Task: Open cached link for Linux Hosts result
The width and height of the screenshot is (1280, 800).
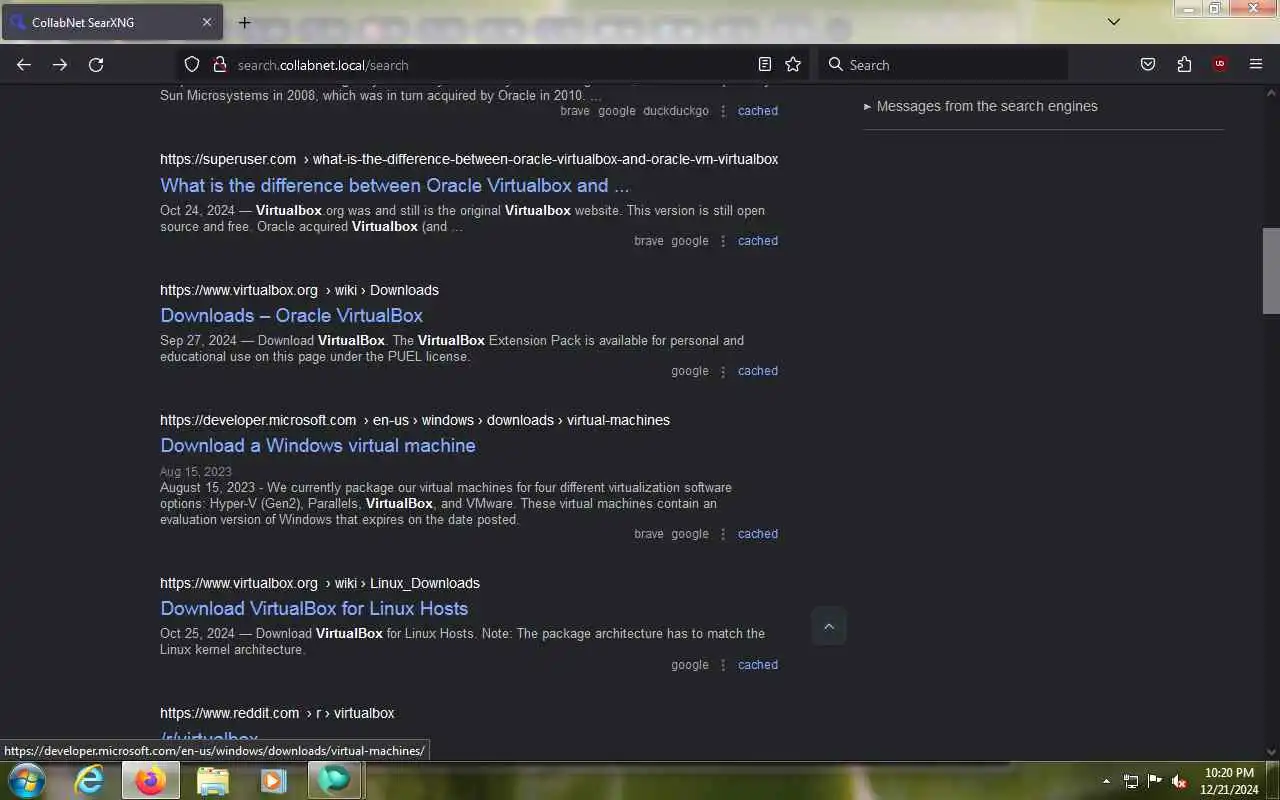Action: pos(758,665)
